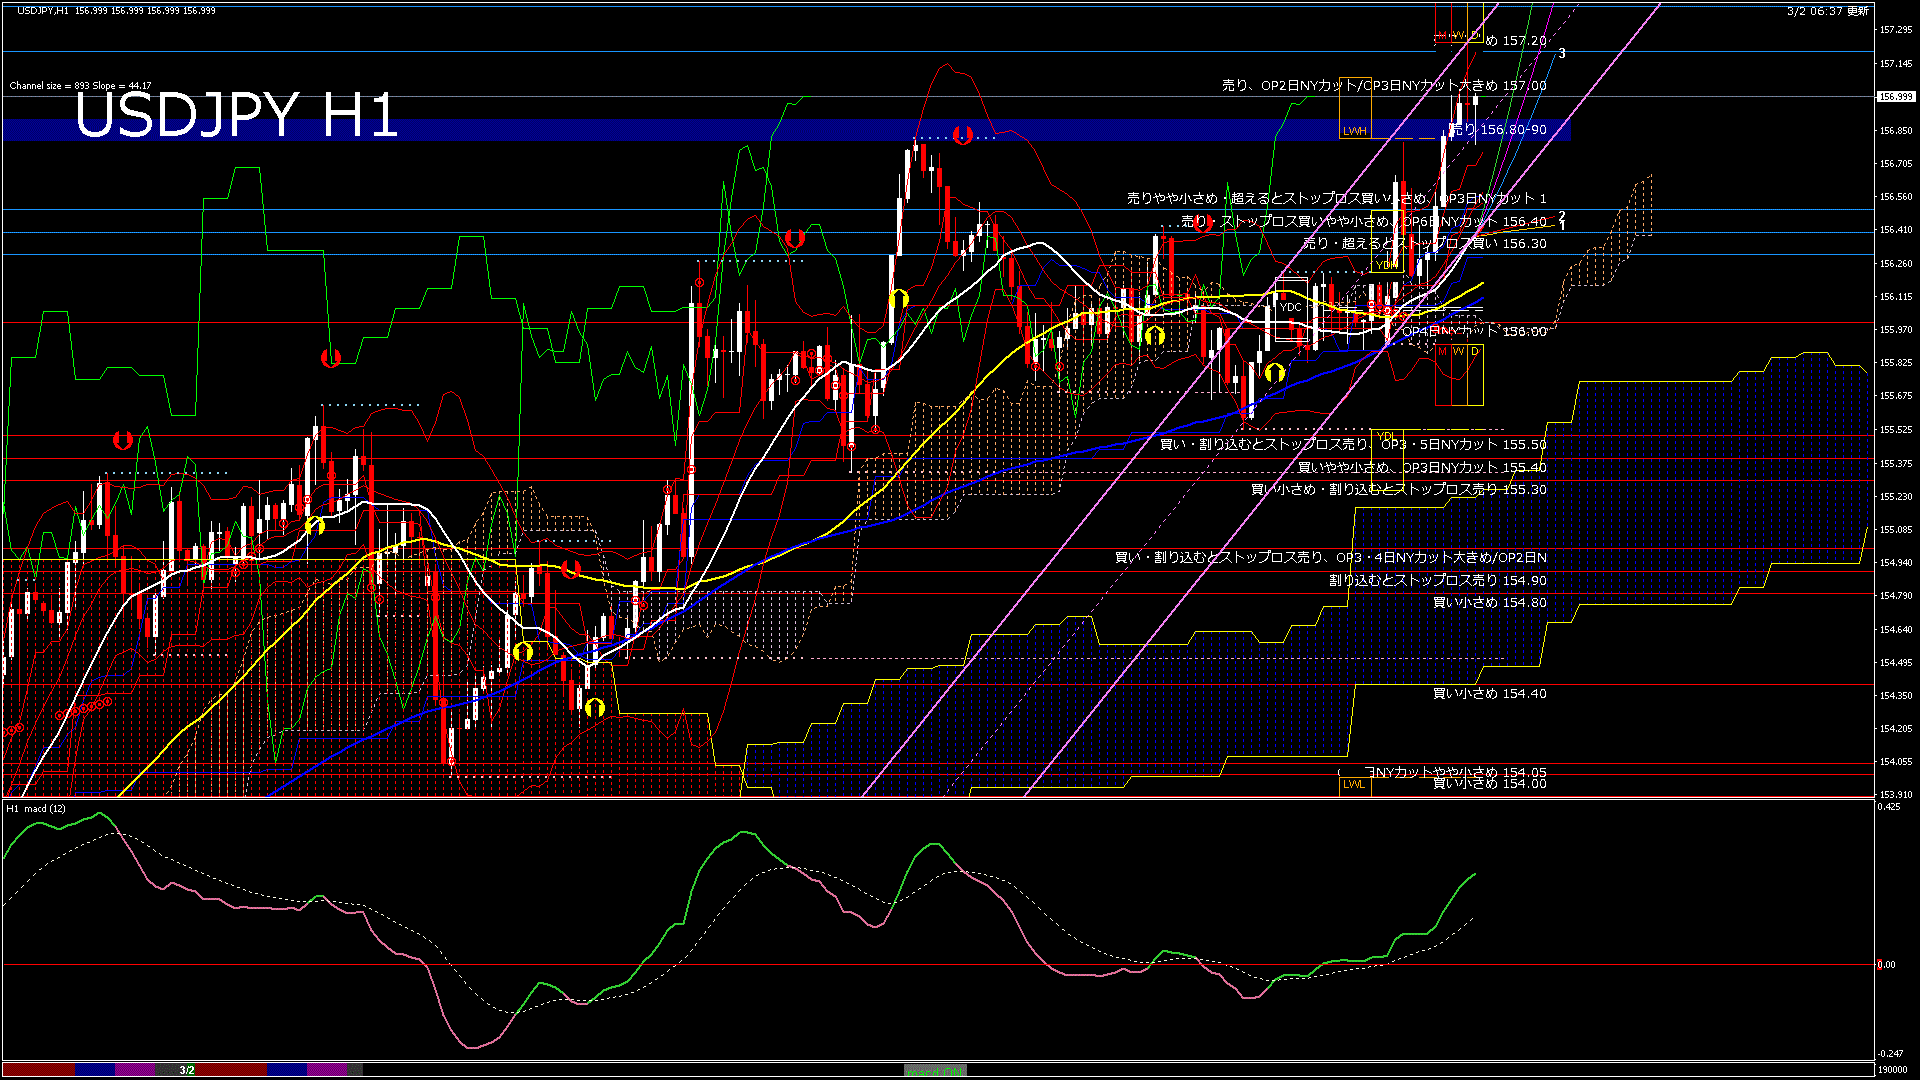The height and width of the screenshot is (1080, 1920).
Task: Expand the YDC marker label
Action: (x=1290, y=307)
